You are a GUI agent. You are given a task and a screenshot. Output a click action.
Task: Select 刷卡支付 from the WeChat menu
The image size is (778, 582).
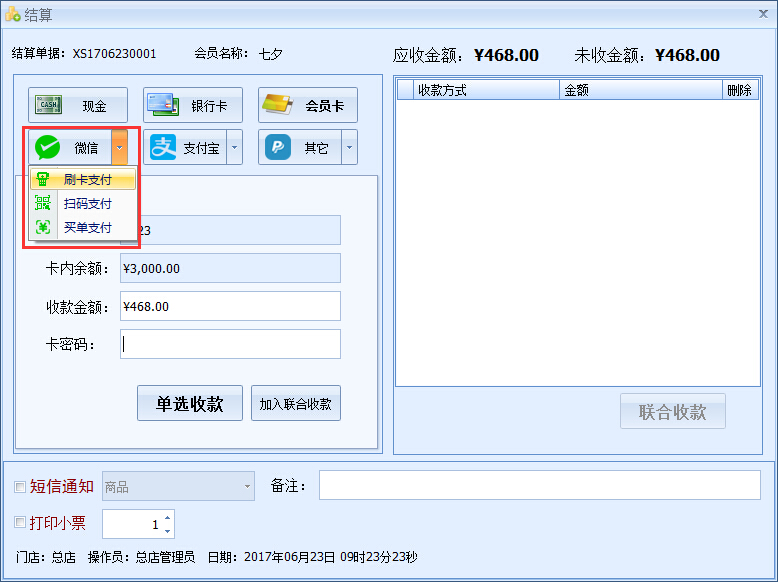pyautogui.click(x=87, y=180)
